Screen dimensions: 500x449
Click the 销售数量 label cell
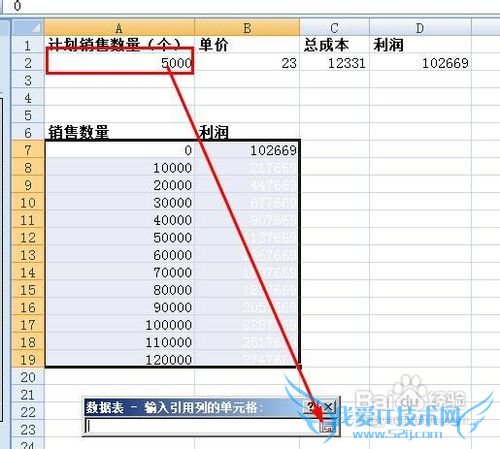pos(119,132)
